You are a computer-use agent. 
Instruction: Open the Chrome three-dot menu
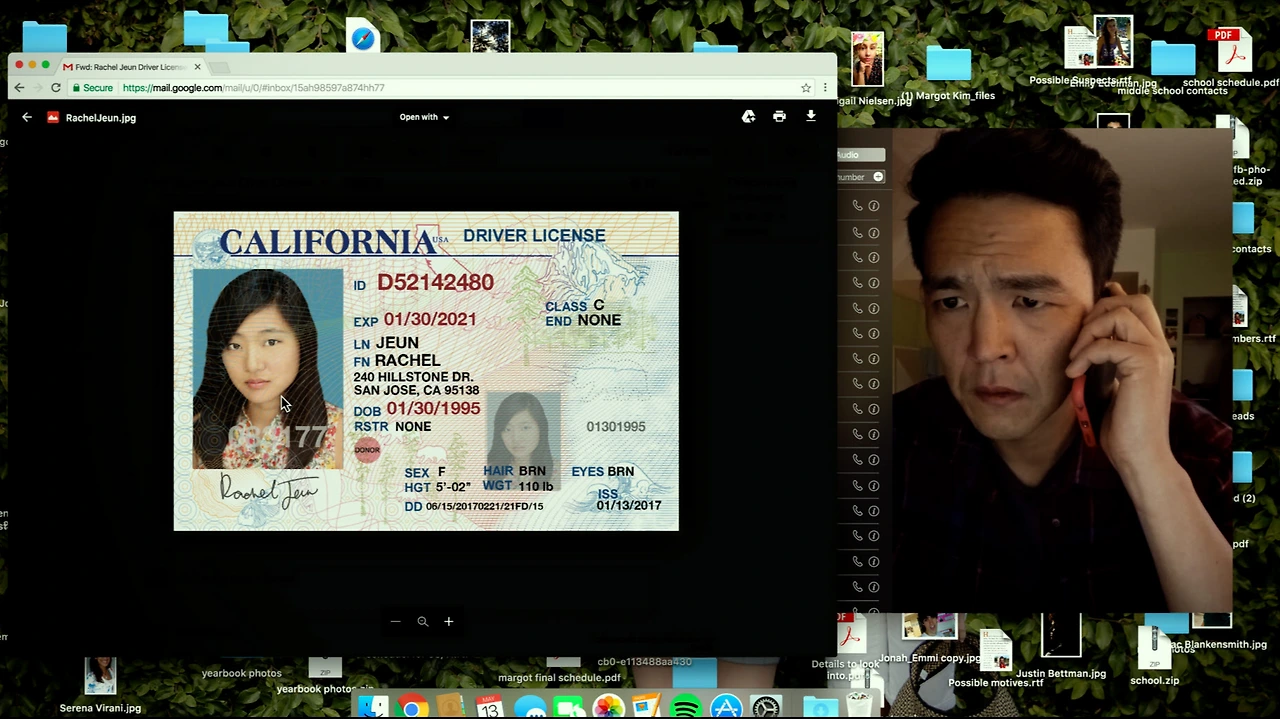click(825, 88)
